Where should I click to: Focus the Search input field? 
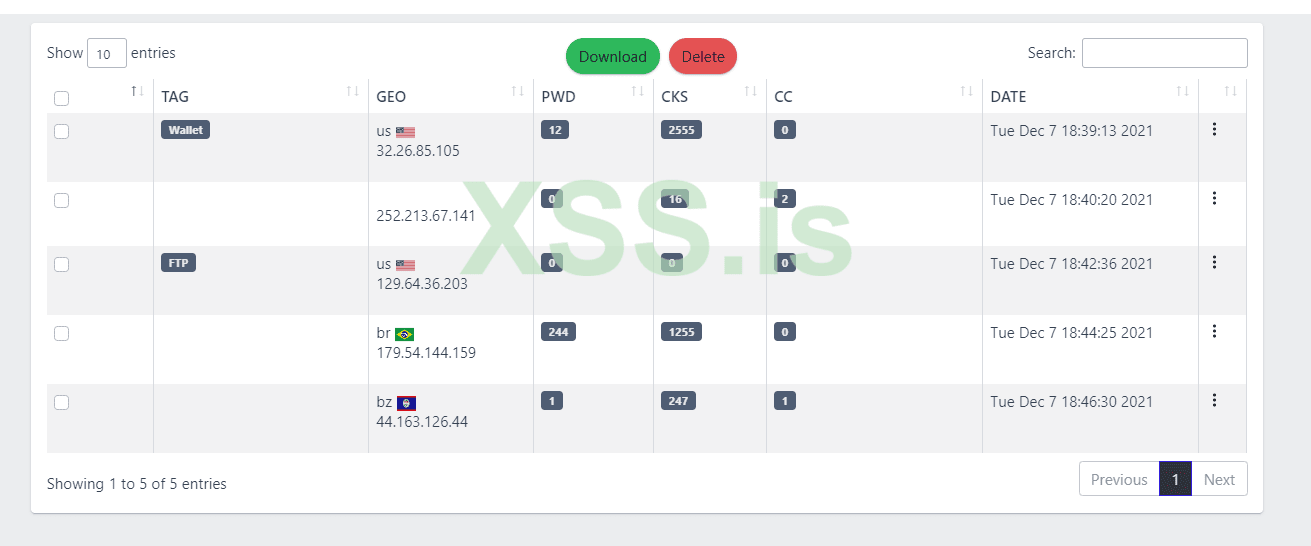pos(1164,53)
